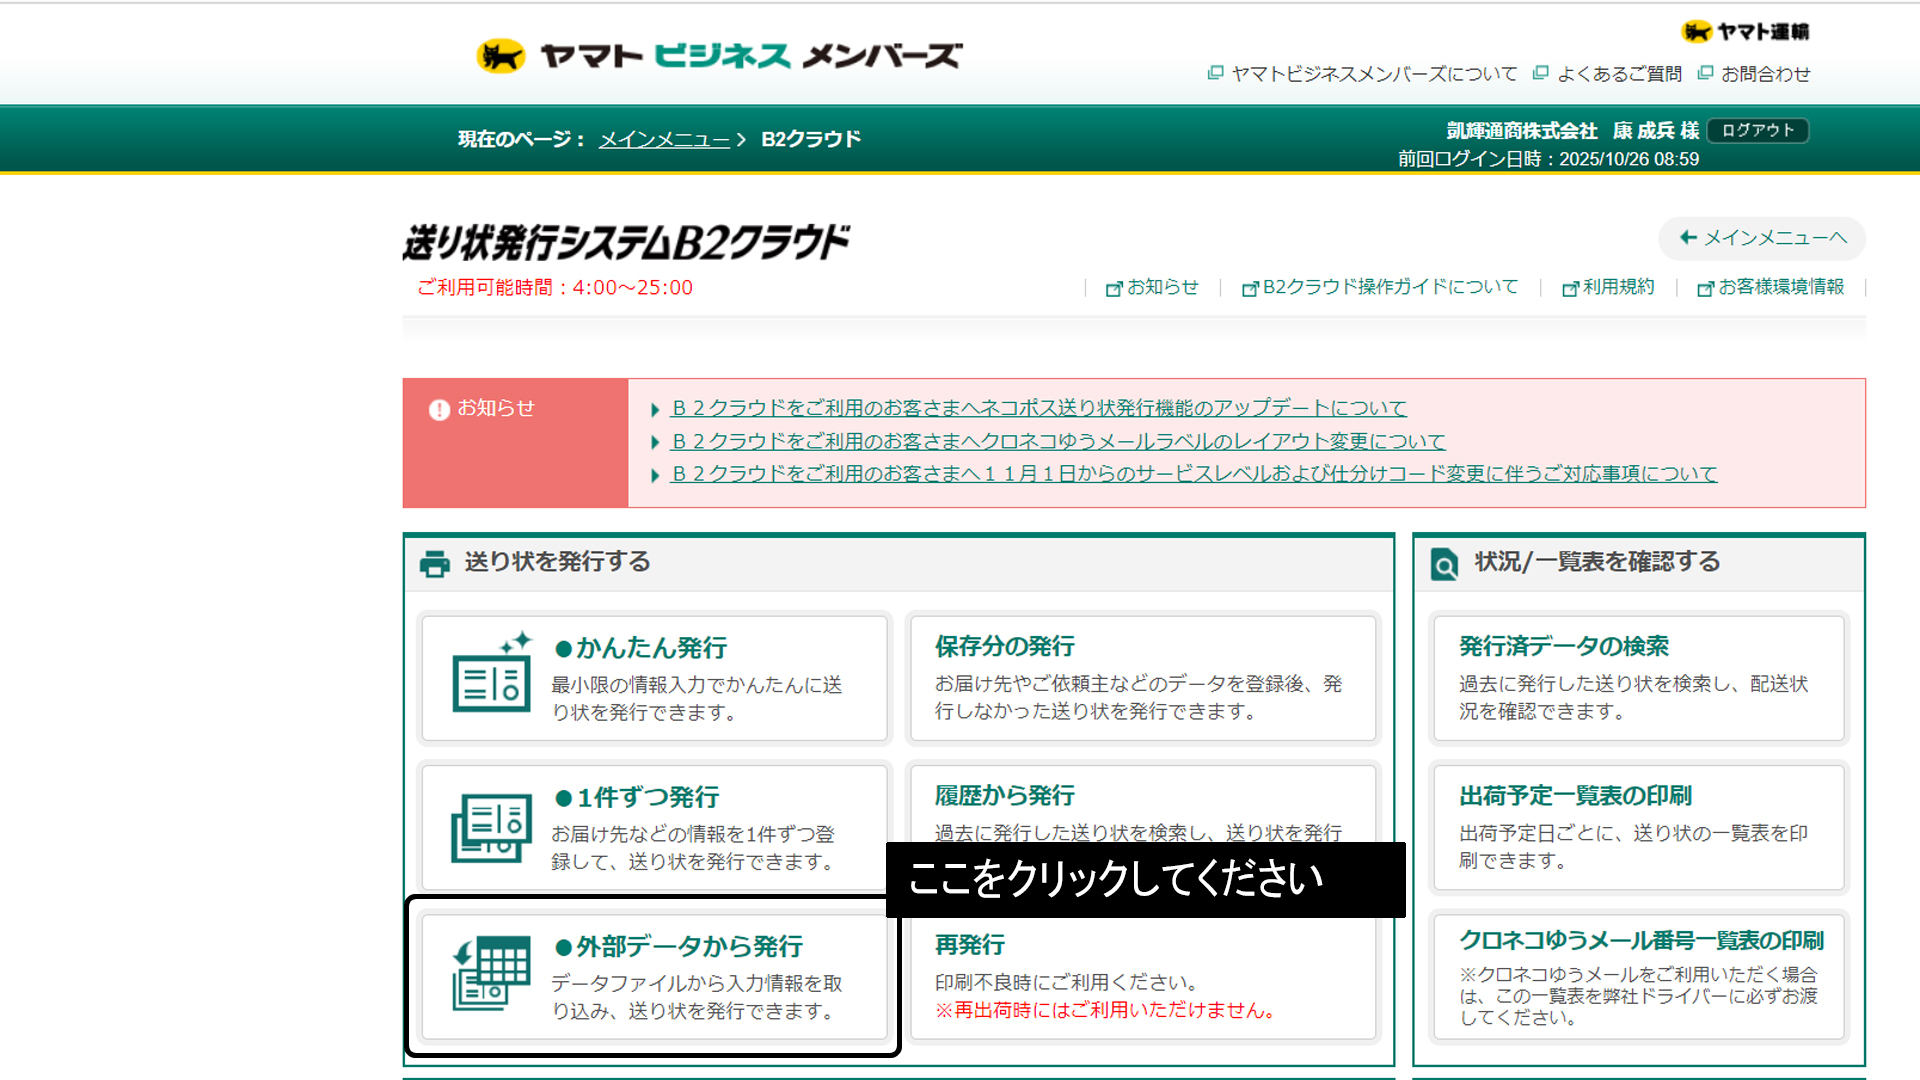Screen dimensions: 1920x1080
Task: Click the exclamation icon in お知らせ panel
Action: point(439,410)
